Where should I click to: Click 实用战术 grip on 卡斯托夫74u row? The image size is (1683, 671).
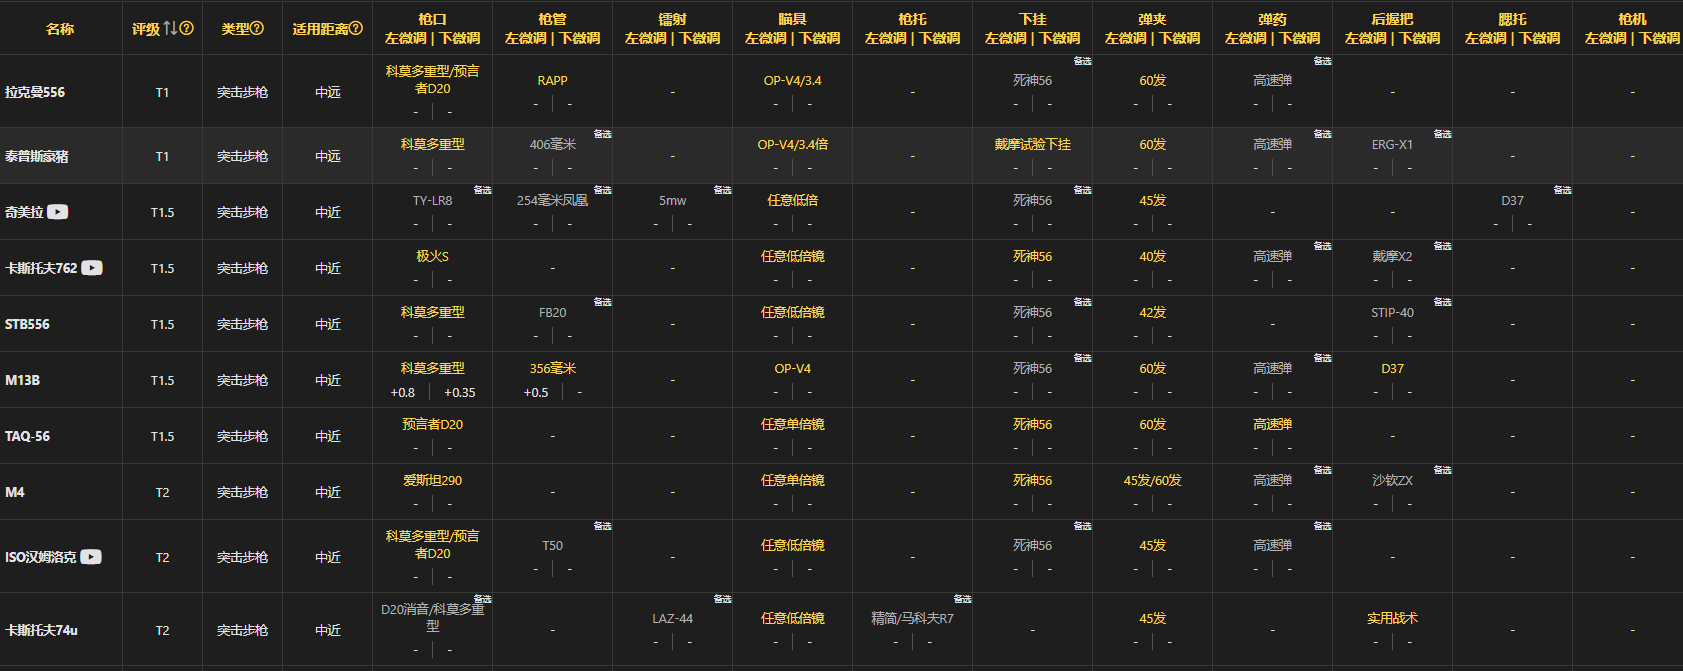coord(1392,618)
